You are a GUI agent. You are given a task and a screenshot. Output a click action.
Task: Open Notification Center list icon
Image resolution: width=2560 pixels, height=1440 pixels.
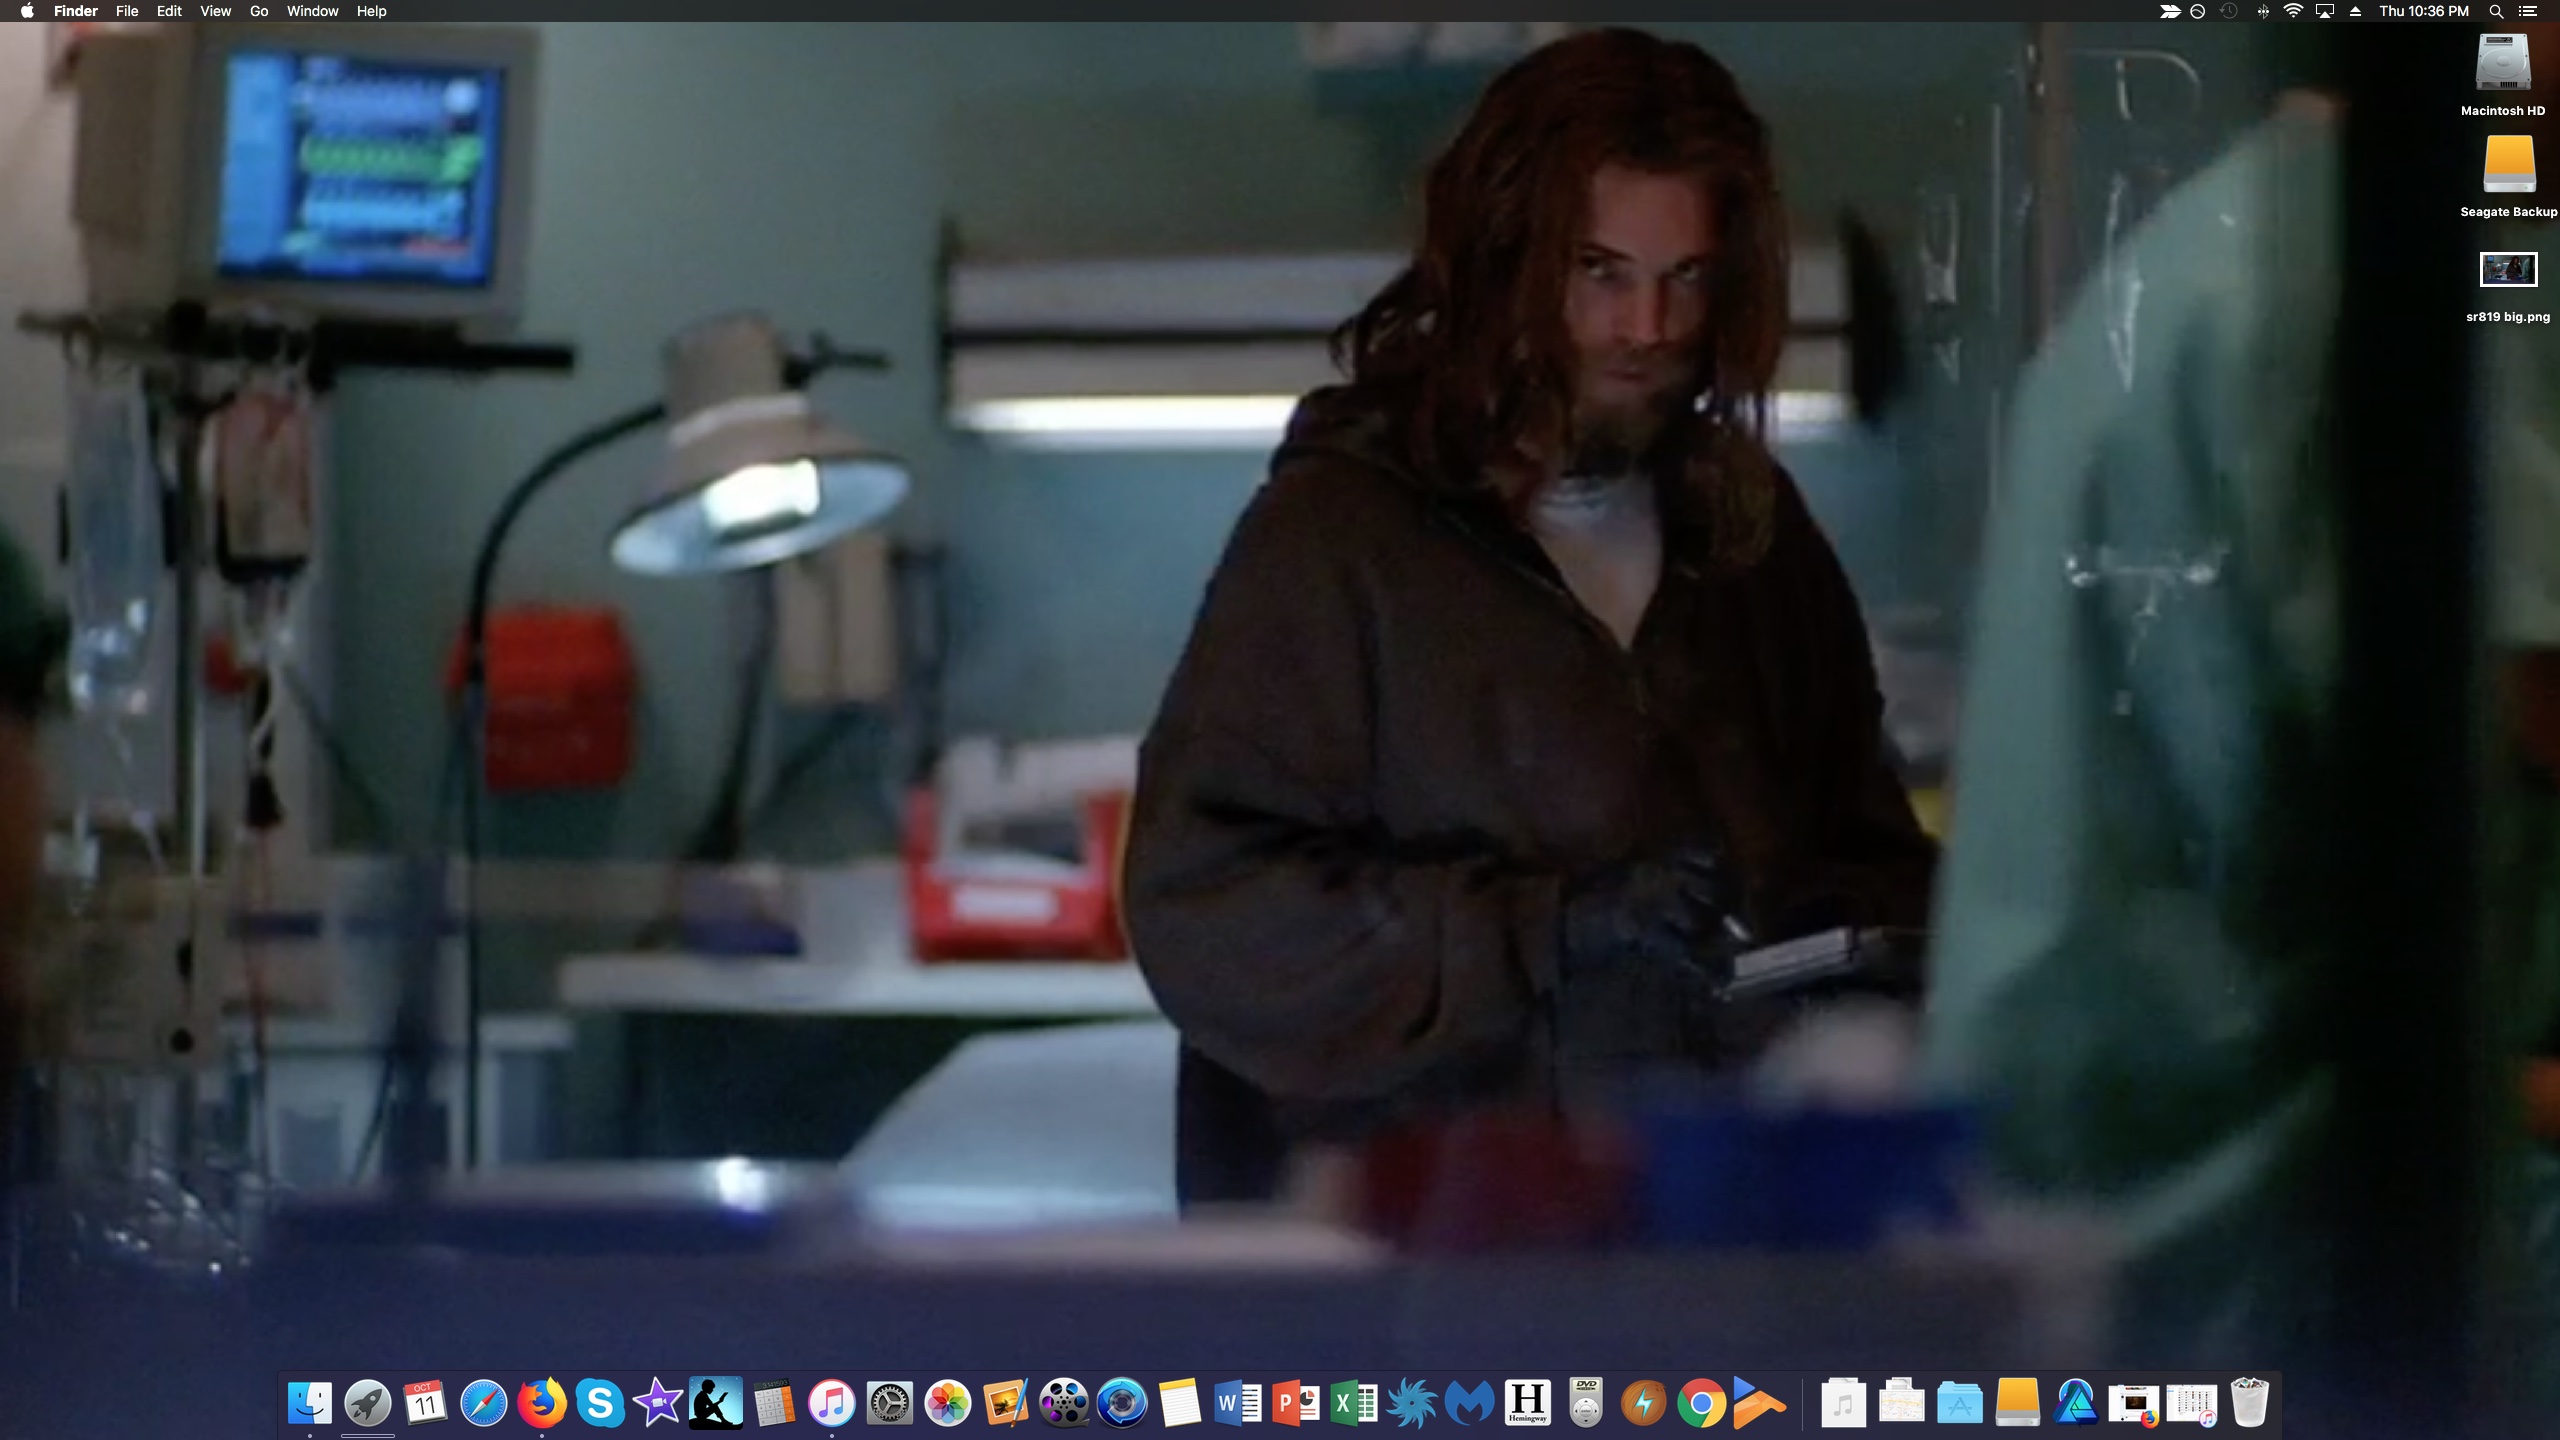point(2528,11)
